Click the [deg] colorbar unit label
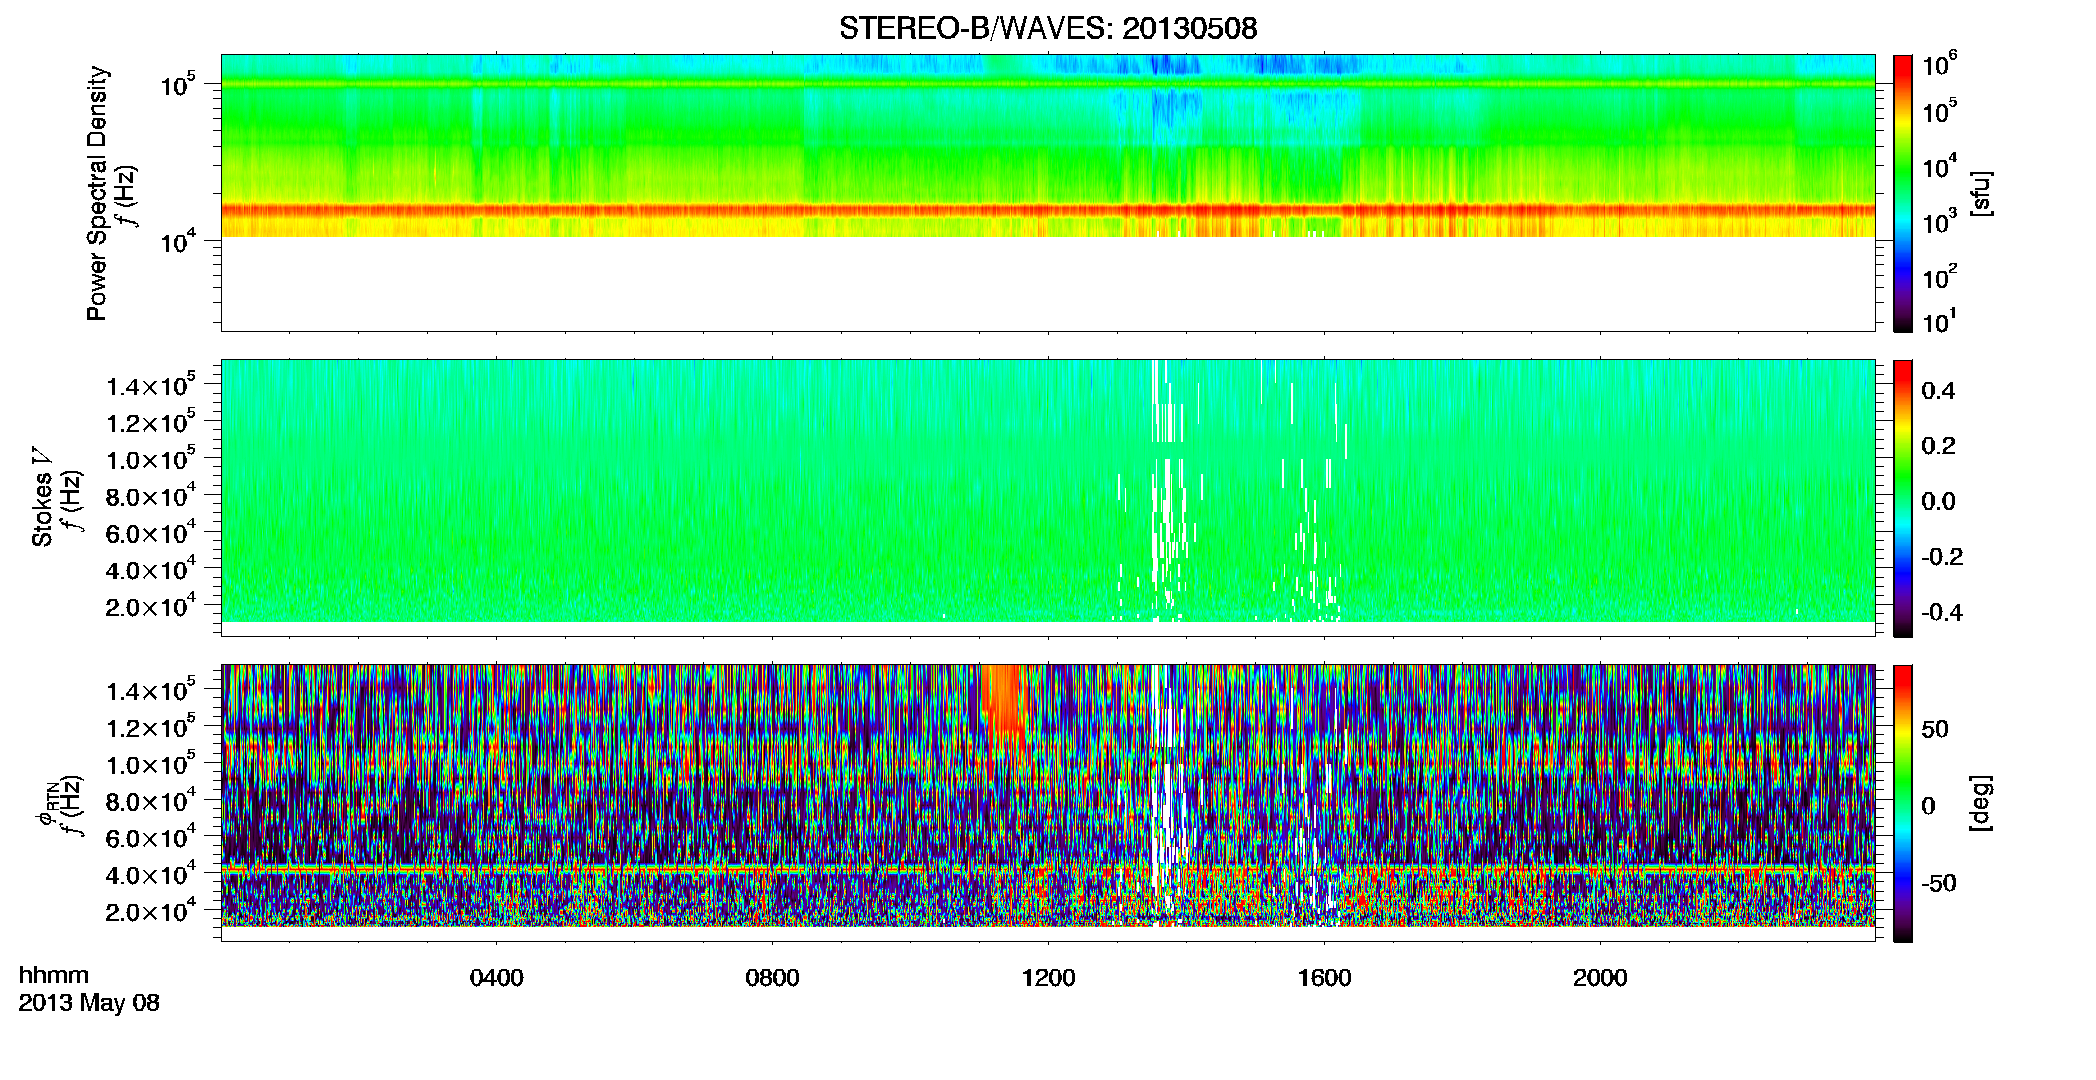The width and height of the screenshot is (2096, 1080). pyautogui.click(x=1982, y=803)
